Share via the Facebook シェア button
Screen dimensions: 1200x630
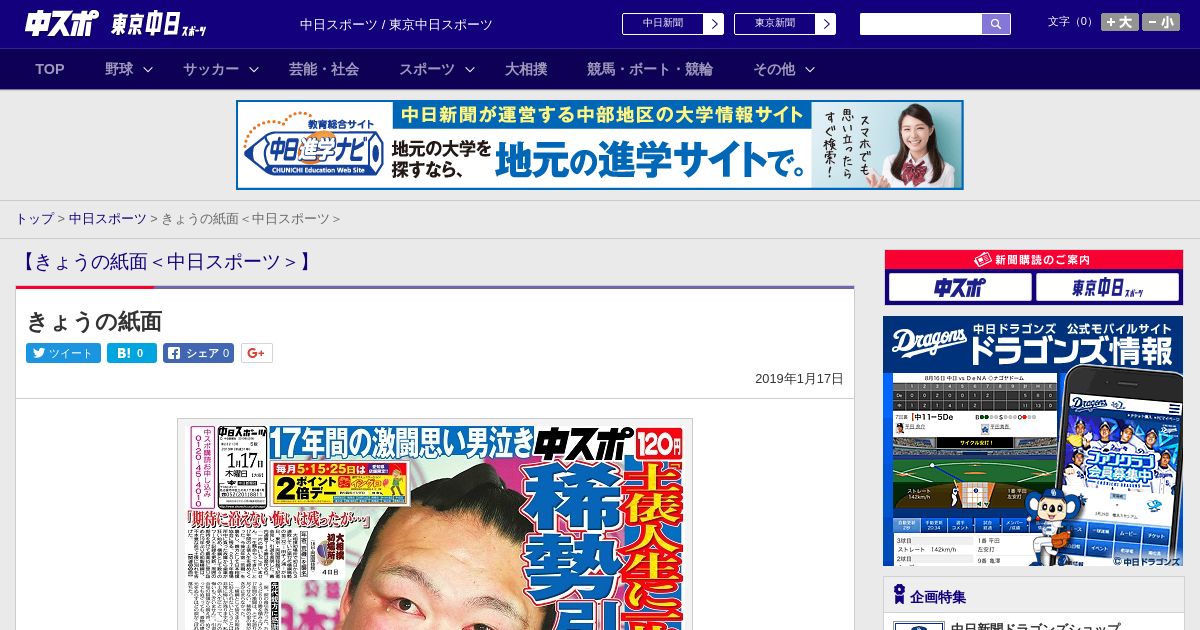[x=199, y=353]
